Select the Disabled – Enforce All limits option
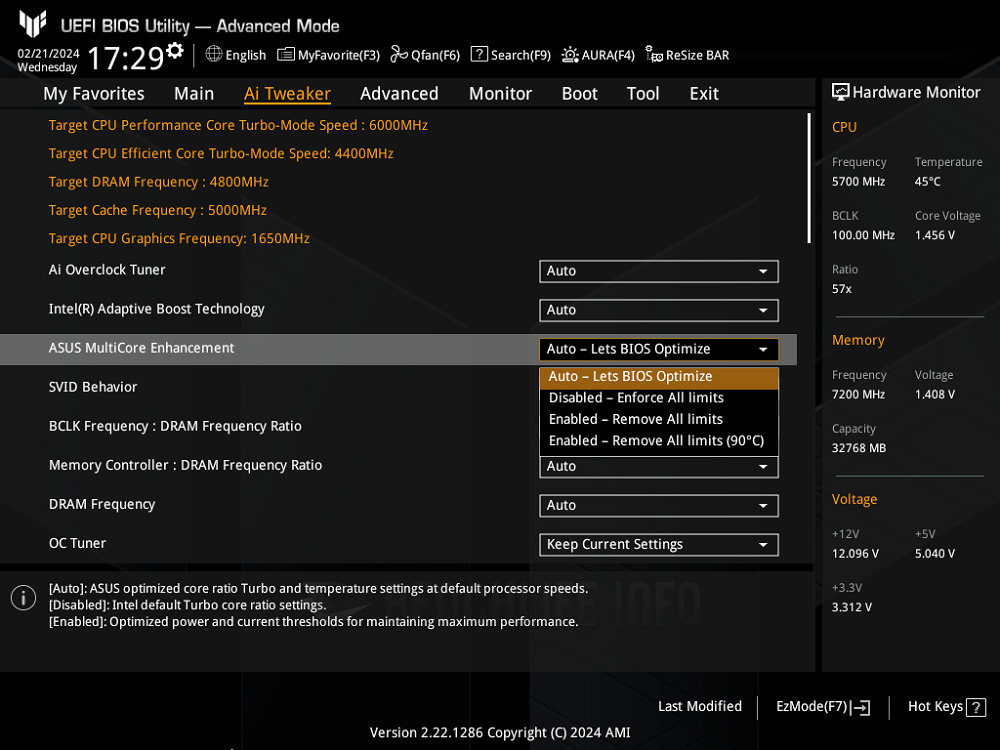The width and height of the screenshot is (1000, 750). pyautogui.click(x=638, y=397)
